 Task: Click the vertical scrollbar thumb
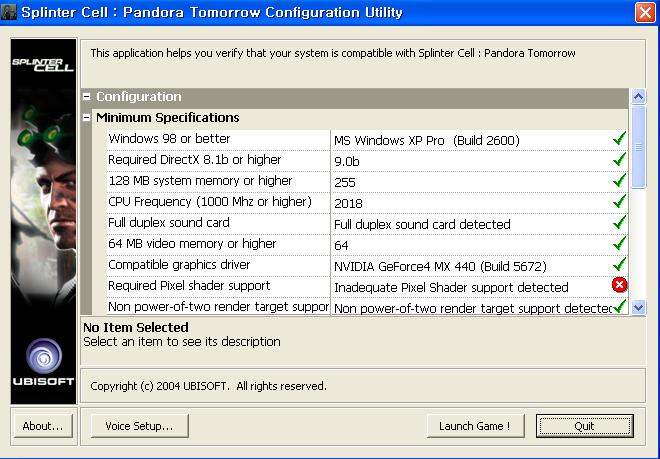point(639,147)
